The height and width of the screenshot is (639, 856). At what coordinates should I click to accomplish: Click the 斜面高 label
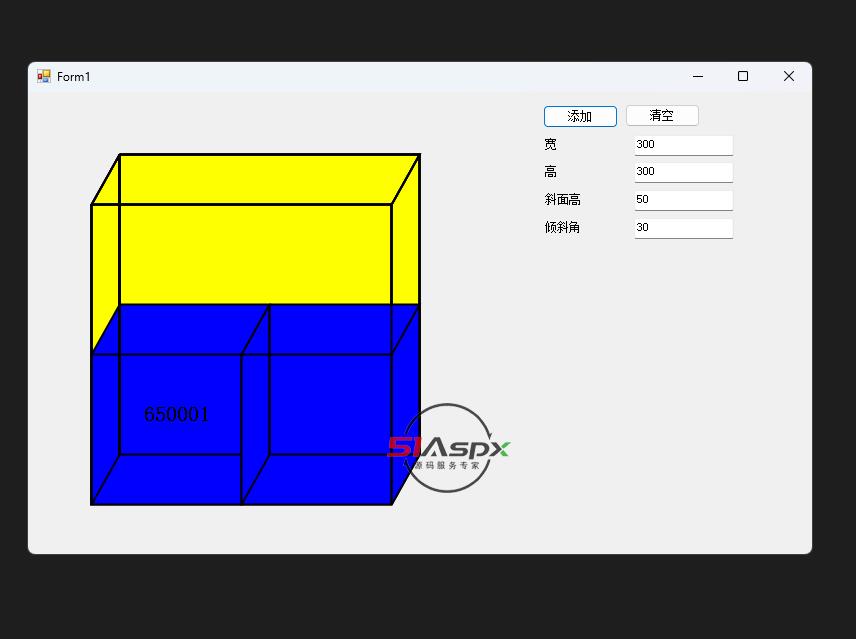[562, 200]
